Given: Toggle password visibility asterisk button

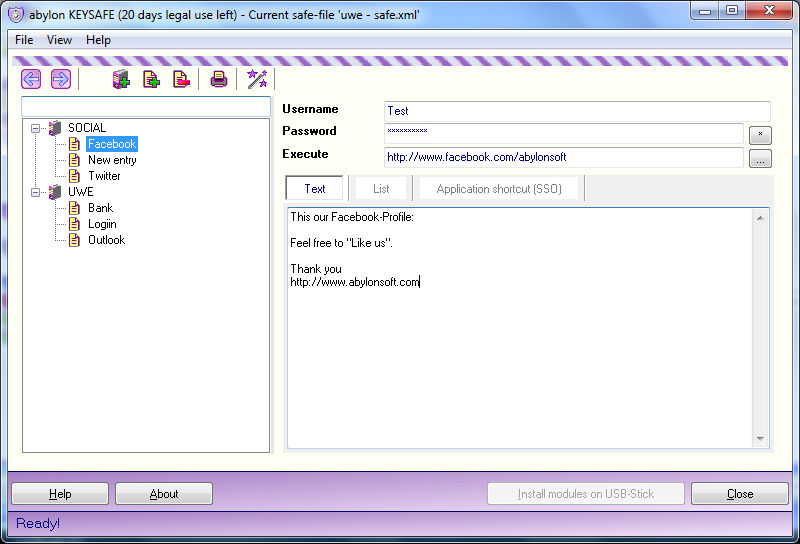Looking at the screenshot, I should pos(760,135).
